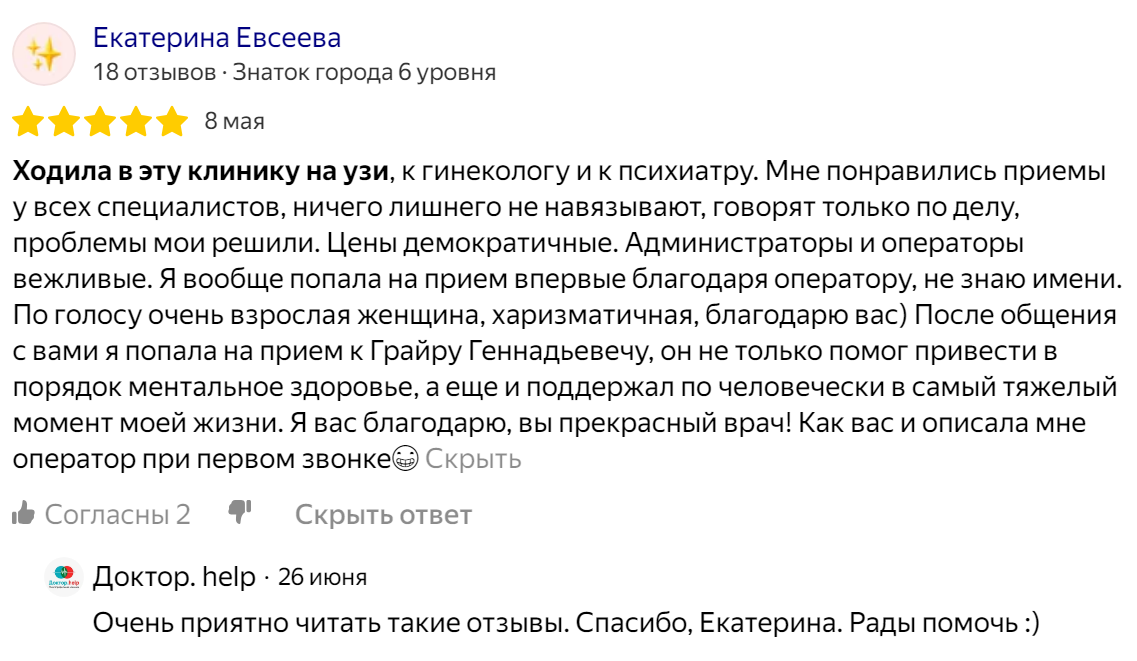This screenshot has height=661, width=1137.
Task: Click the second rating star
Action: (64, 122)
